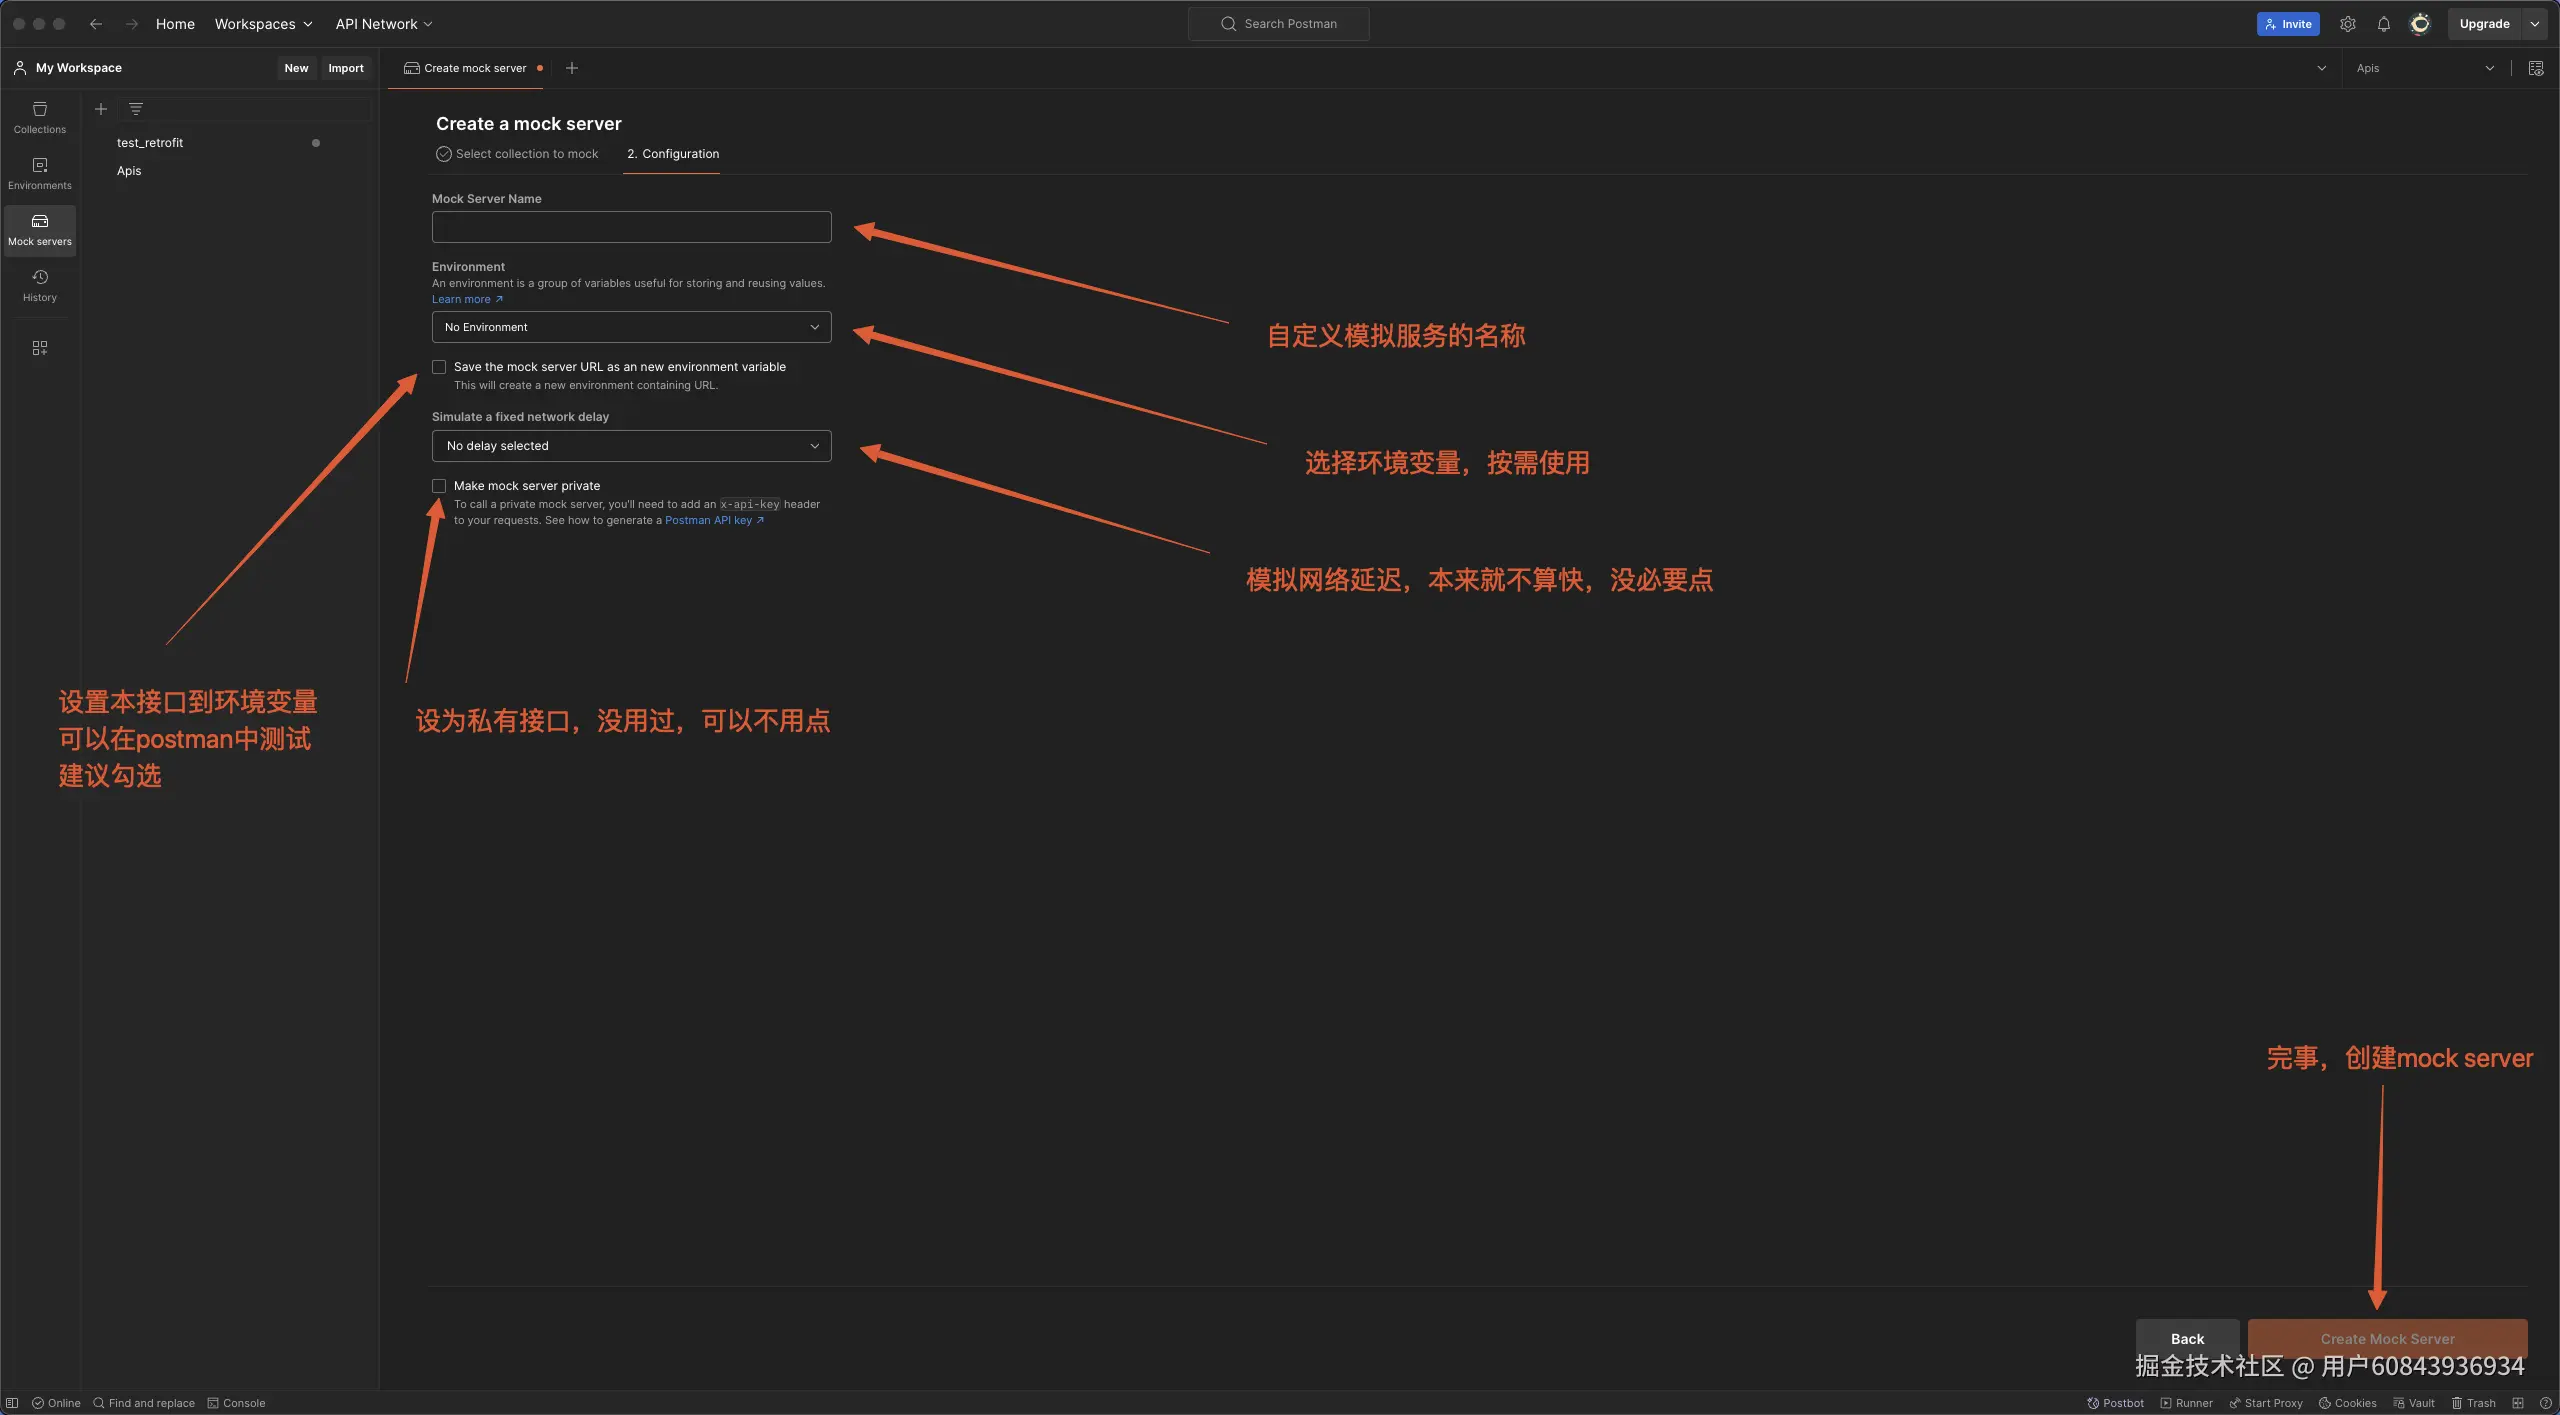Image resolution: width=2560 pixels, height=1415 pixels.
Task: Open the settings gear icon
Action: tap(2347, 24)
